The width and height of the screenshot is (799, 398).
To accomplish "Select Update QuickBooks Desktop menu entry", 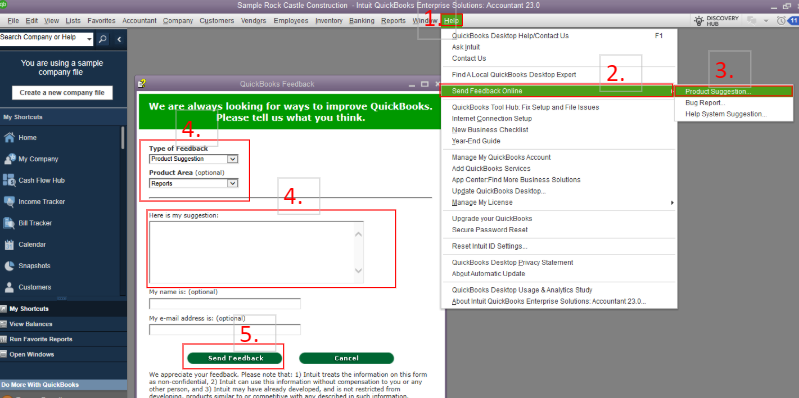I will pos(499,191).
